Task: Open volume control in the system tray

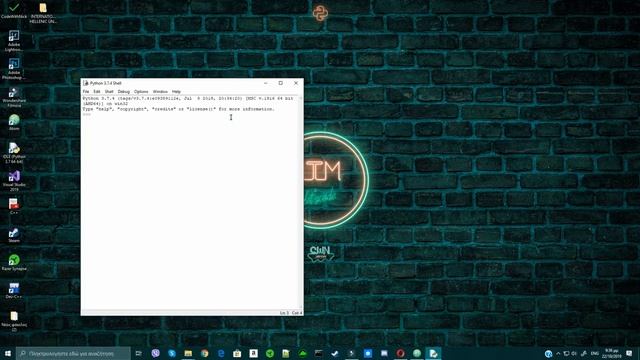Action: pos(574,353)
